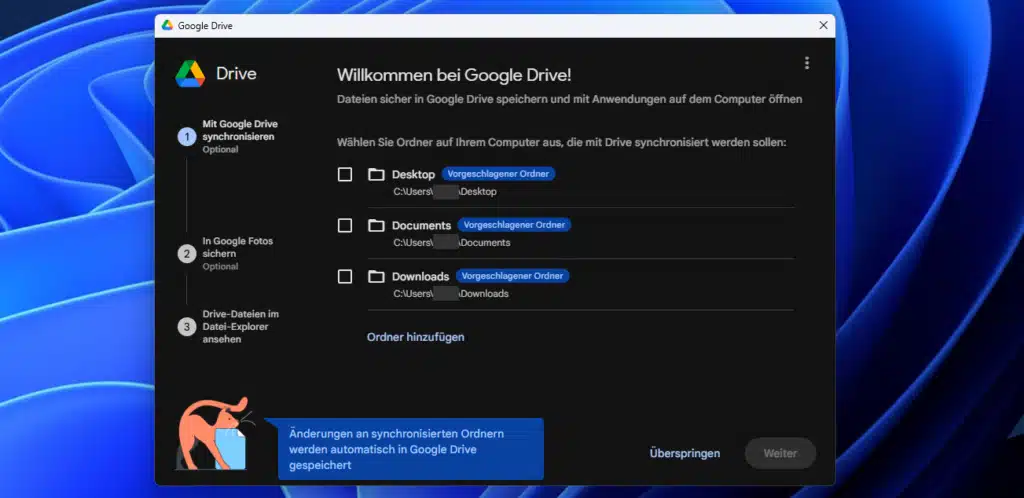
Task: Click the 'Wählen Sie Ordner auf Ihrem Computer' instruction text
Action: 562,142
